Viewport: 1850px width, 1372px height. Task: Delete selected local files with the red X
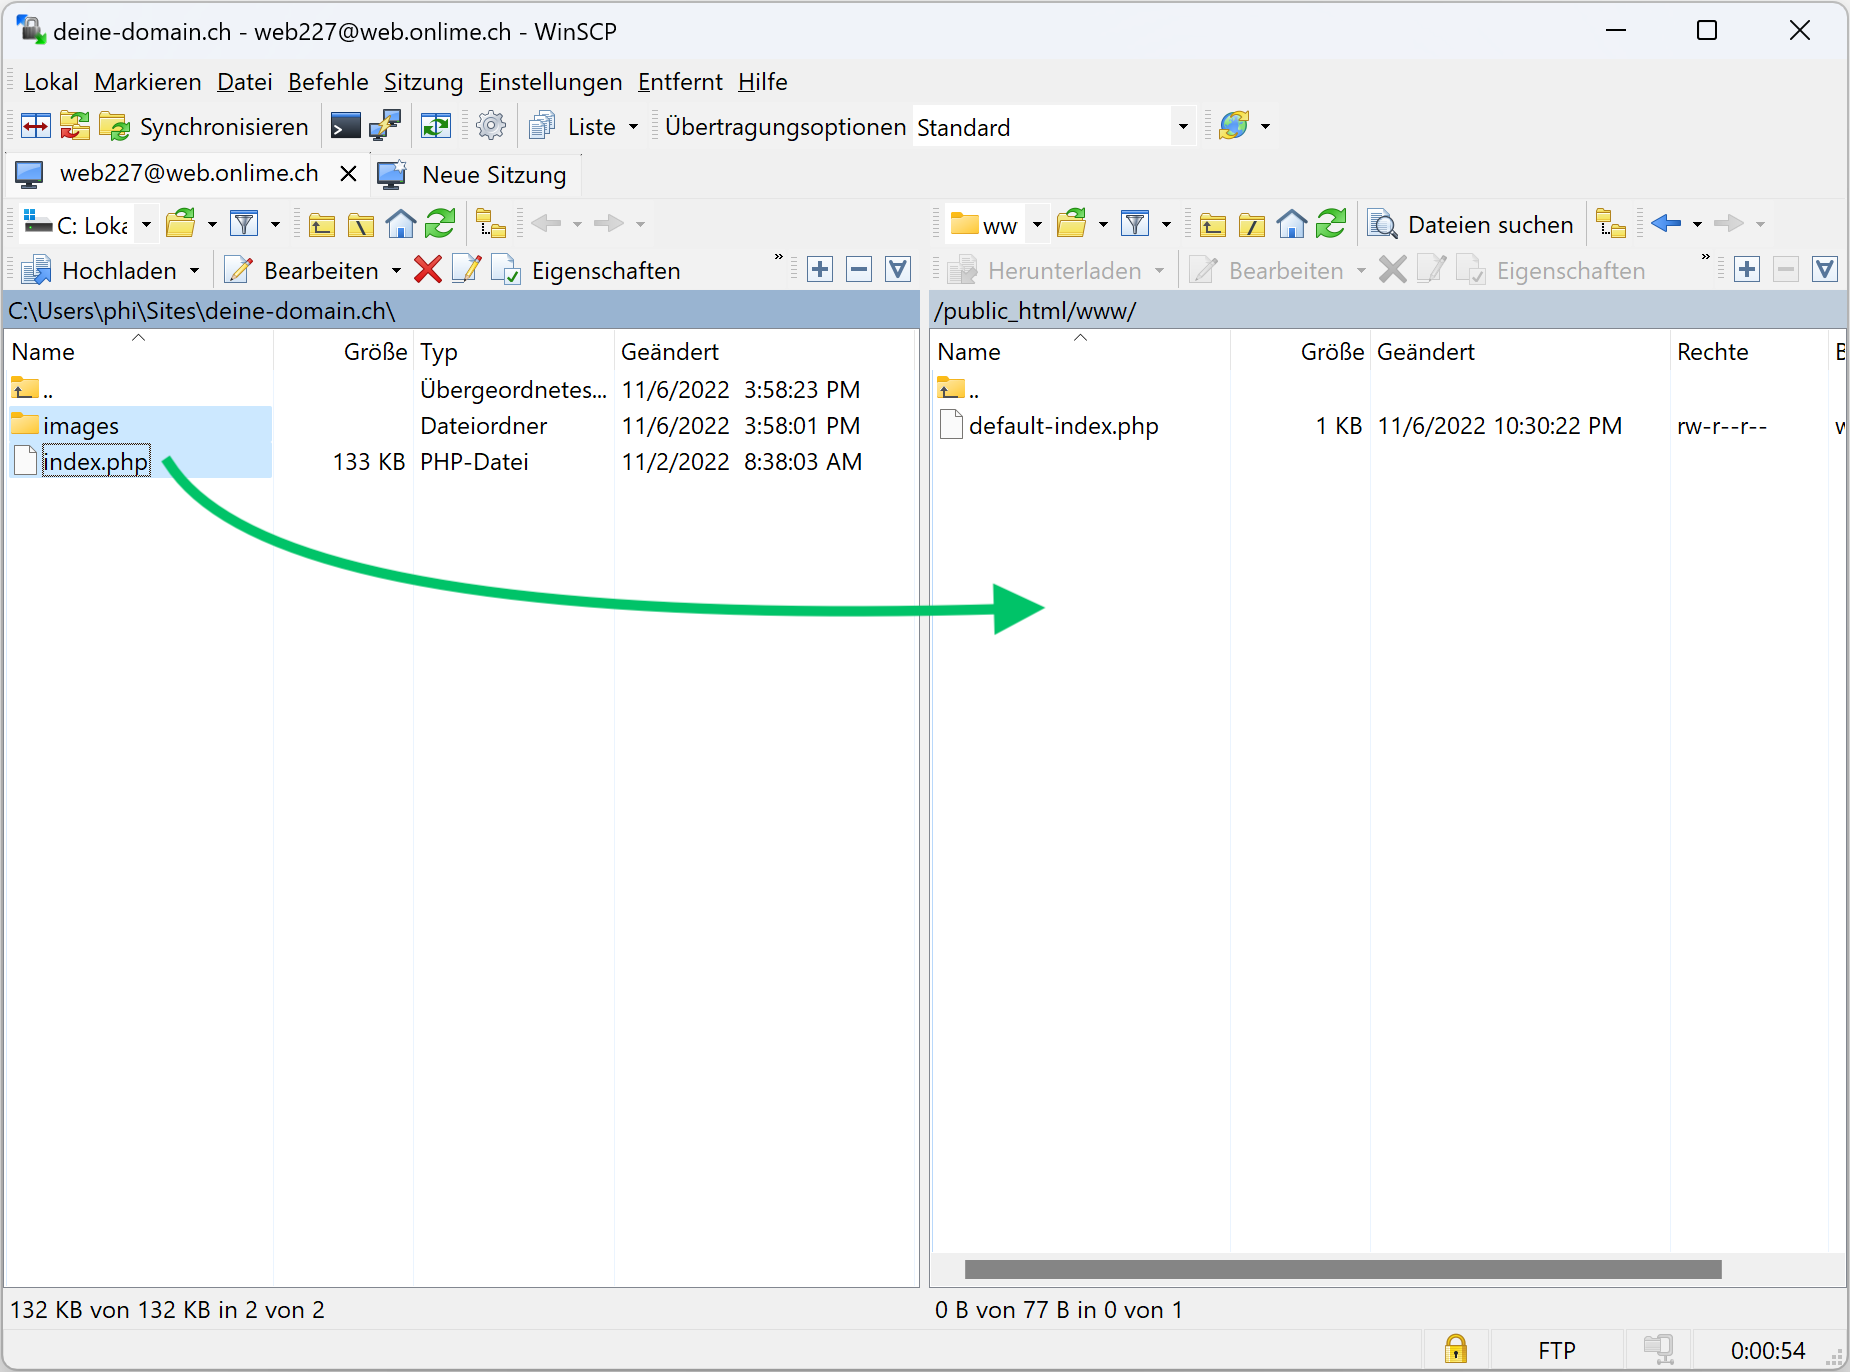tap(428, 269)
